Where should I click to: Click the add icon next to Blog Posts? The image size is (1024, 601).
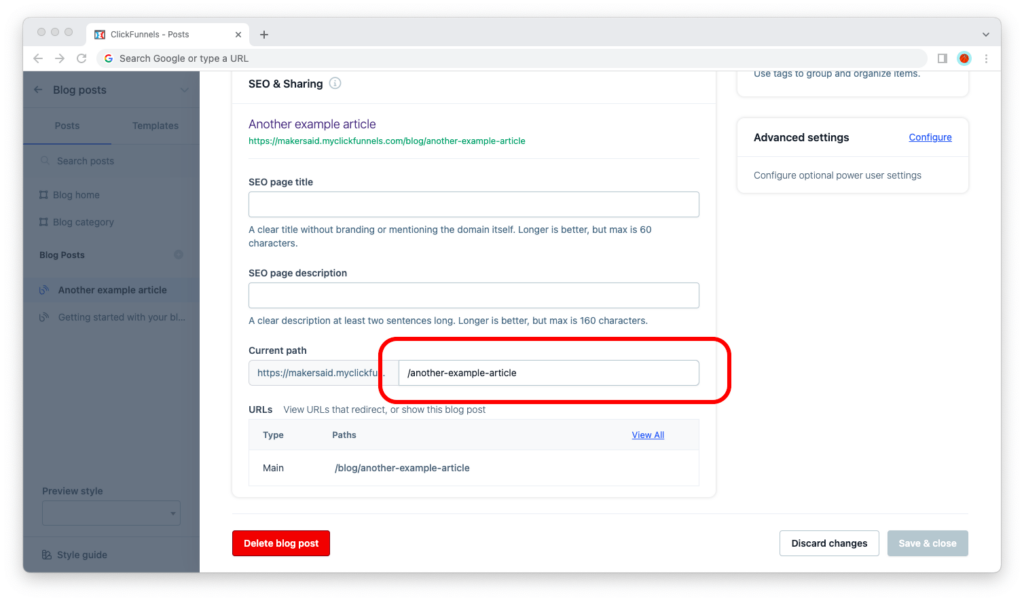(x=178, y=254)
